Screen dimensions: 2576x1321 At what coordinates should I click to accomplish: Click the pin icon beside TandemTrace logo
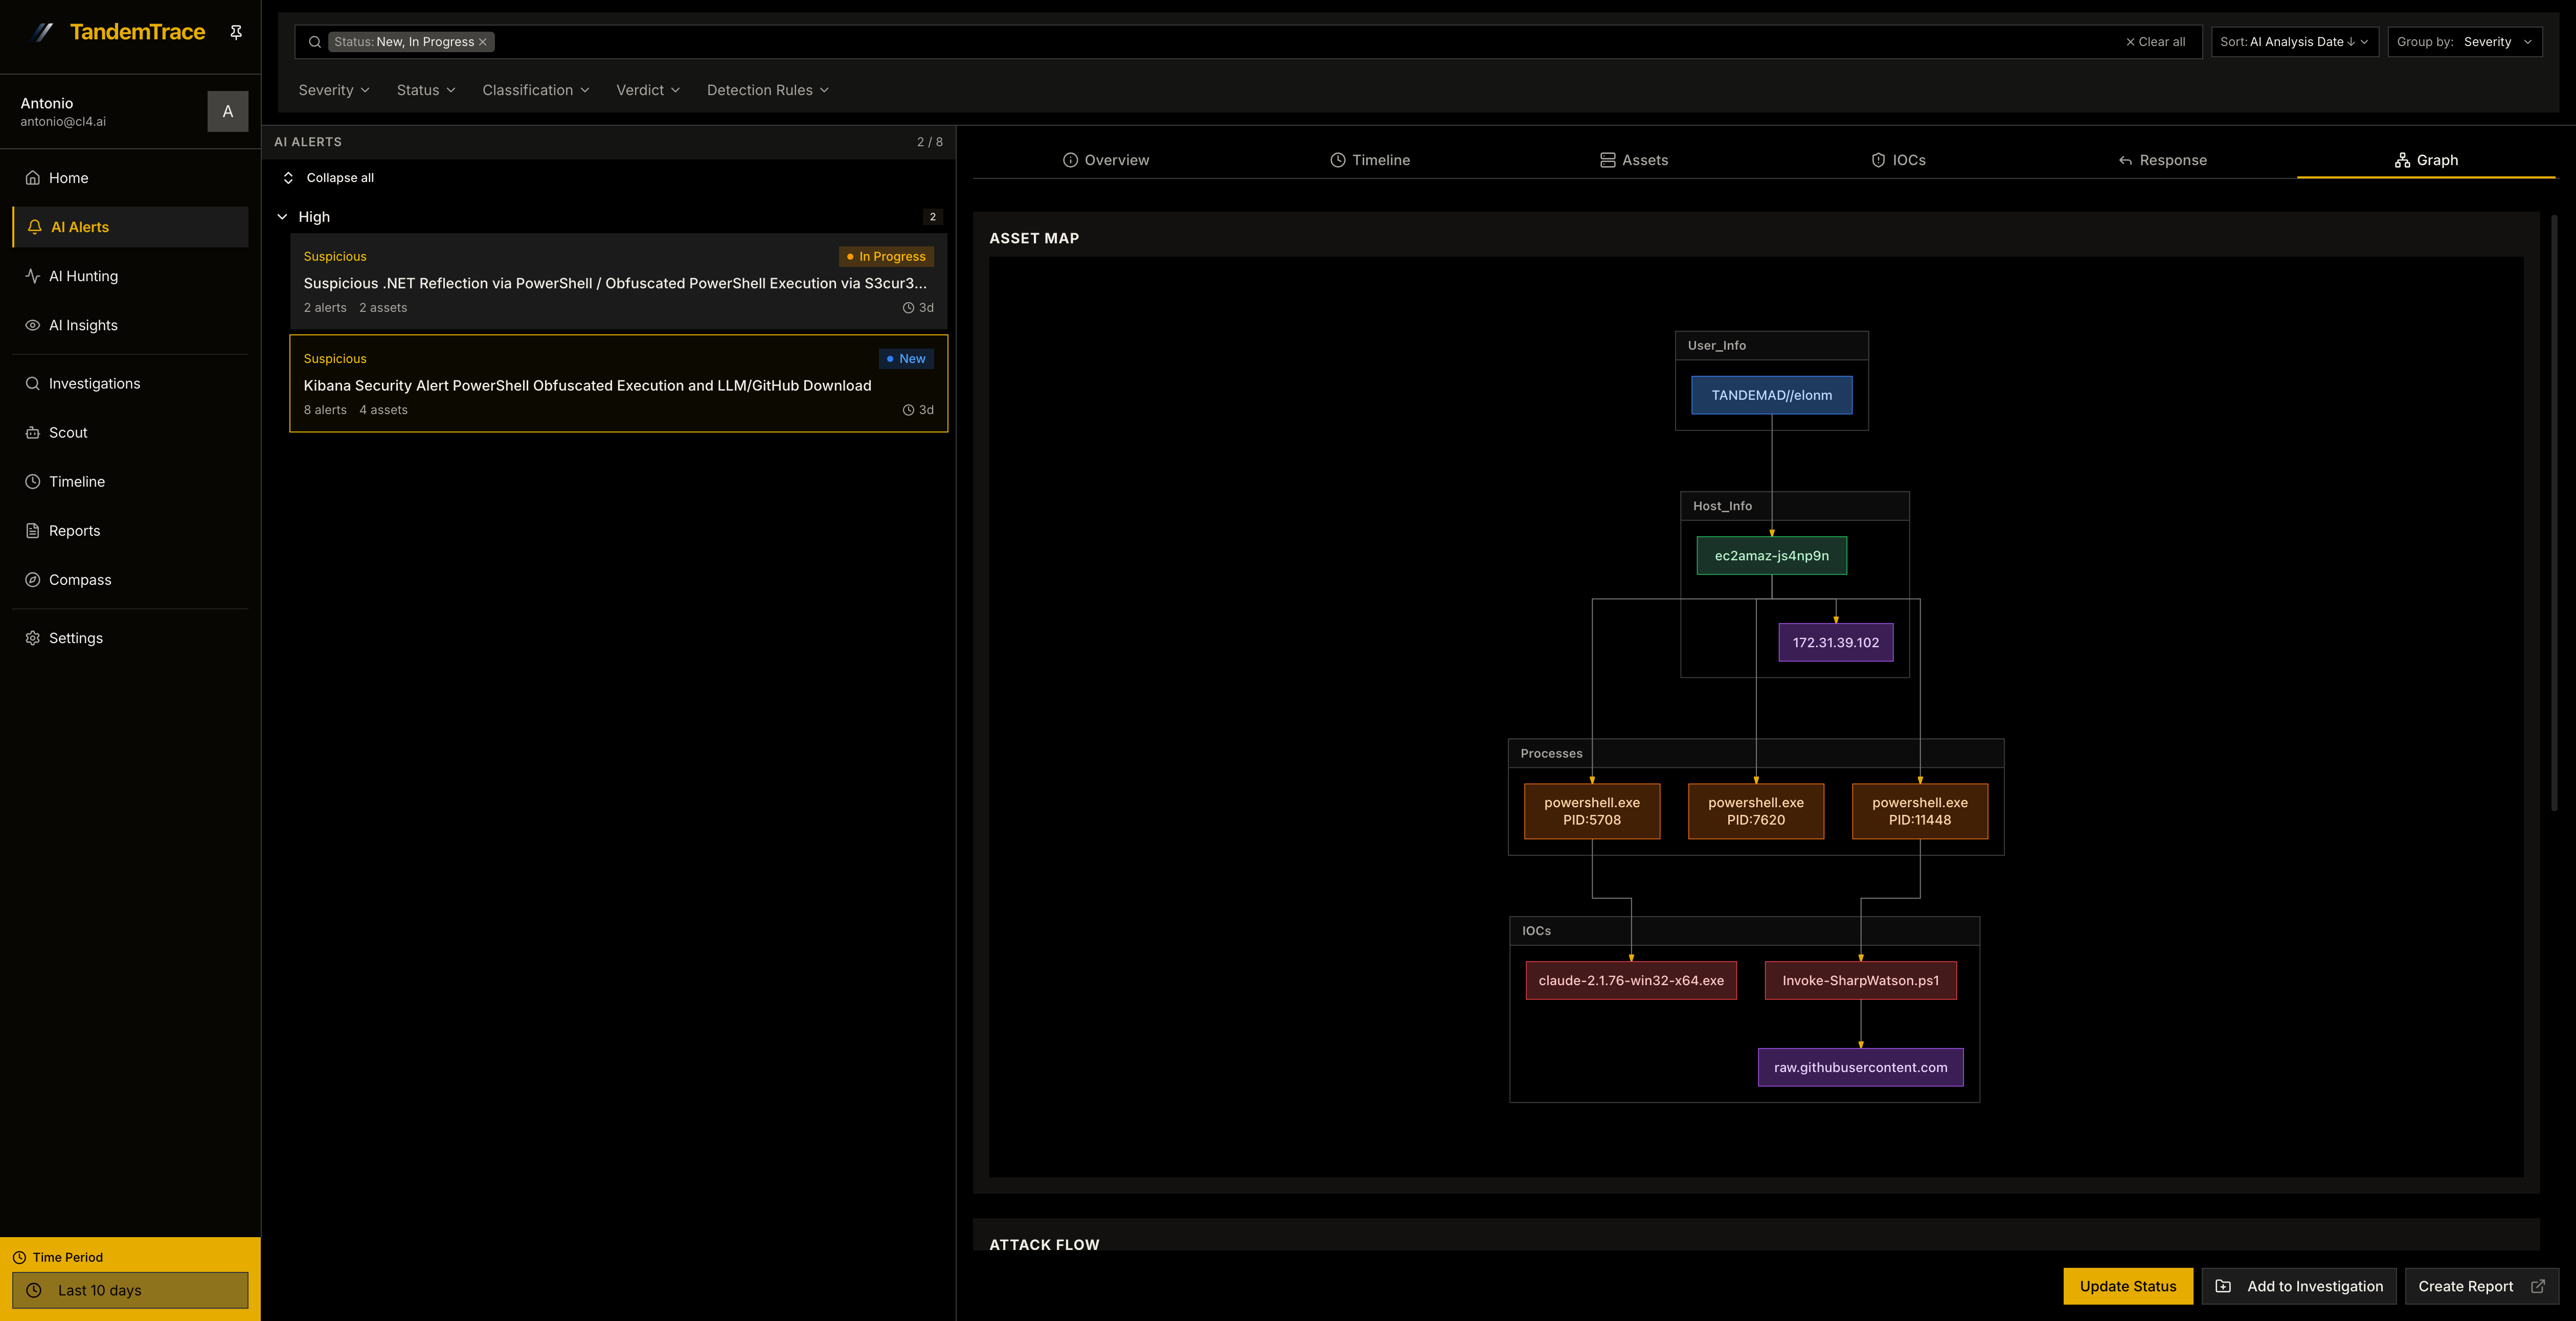click(236, 31)
